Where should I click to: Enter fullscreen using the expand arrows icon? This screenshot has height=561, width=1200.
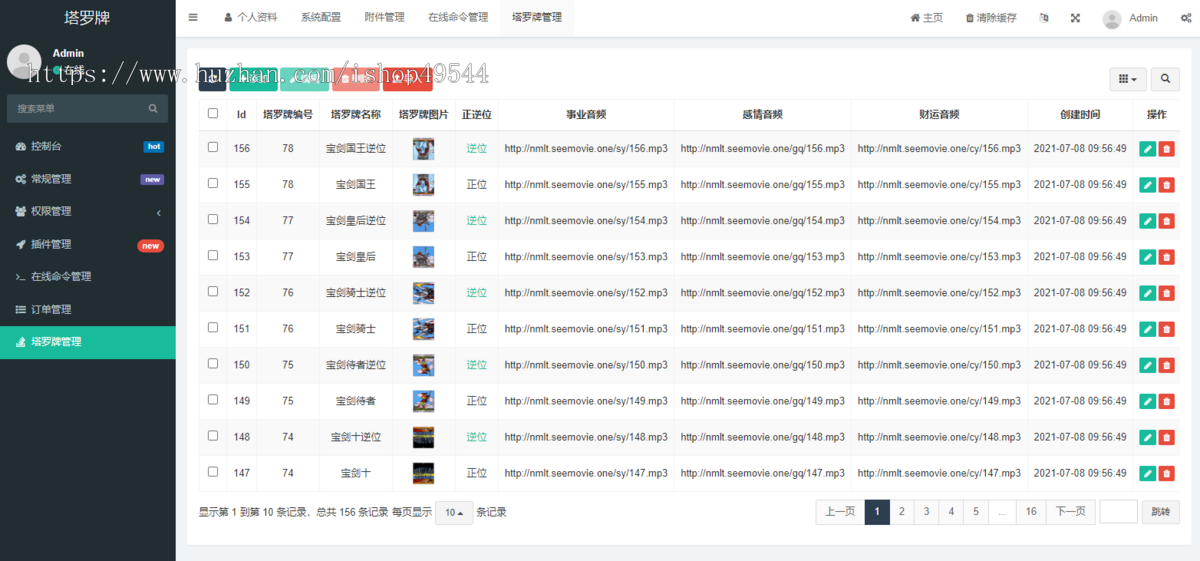(x=1075, y=18)
